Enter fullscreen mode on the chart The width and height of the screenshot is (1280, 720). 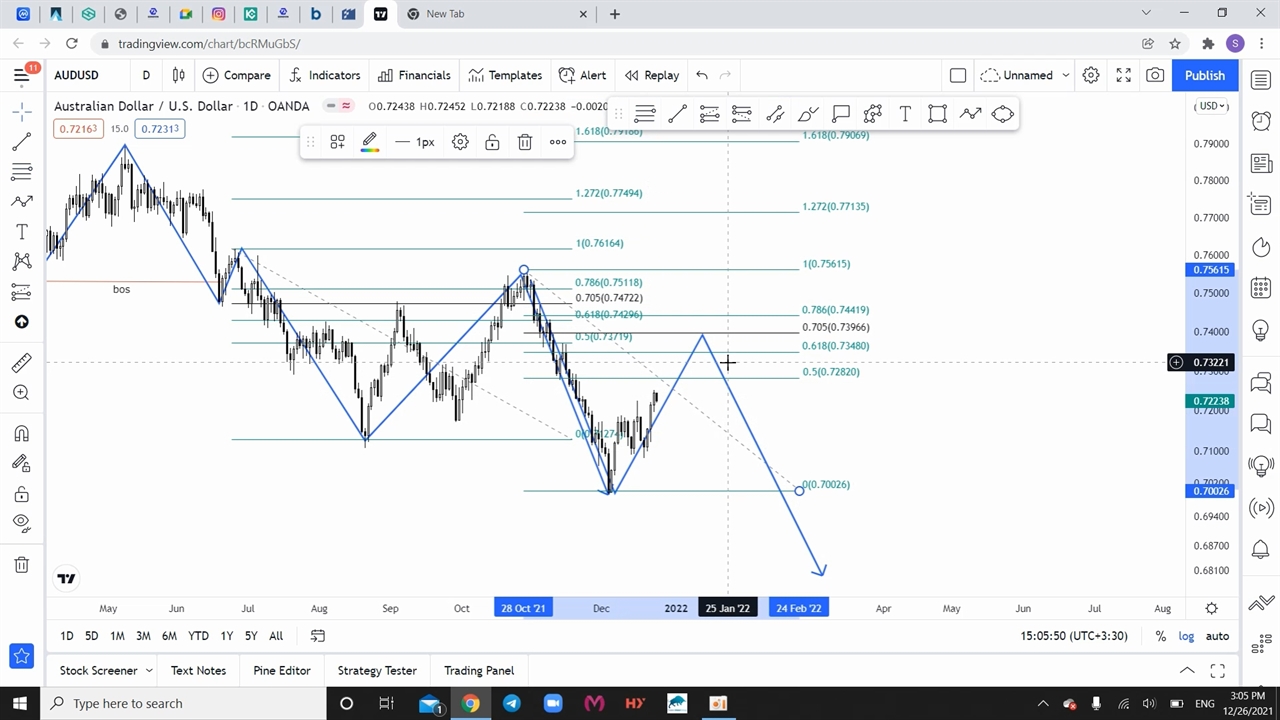(1124, 75)
